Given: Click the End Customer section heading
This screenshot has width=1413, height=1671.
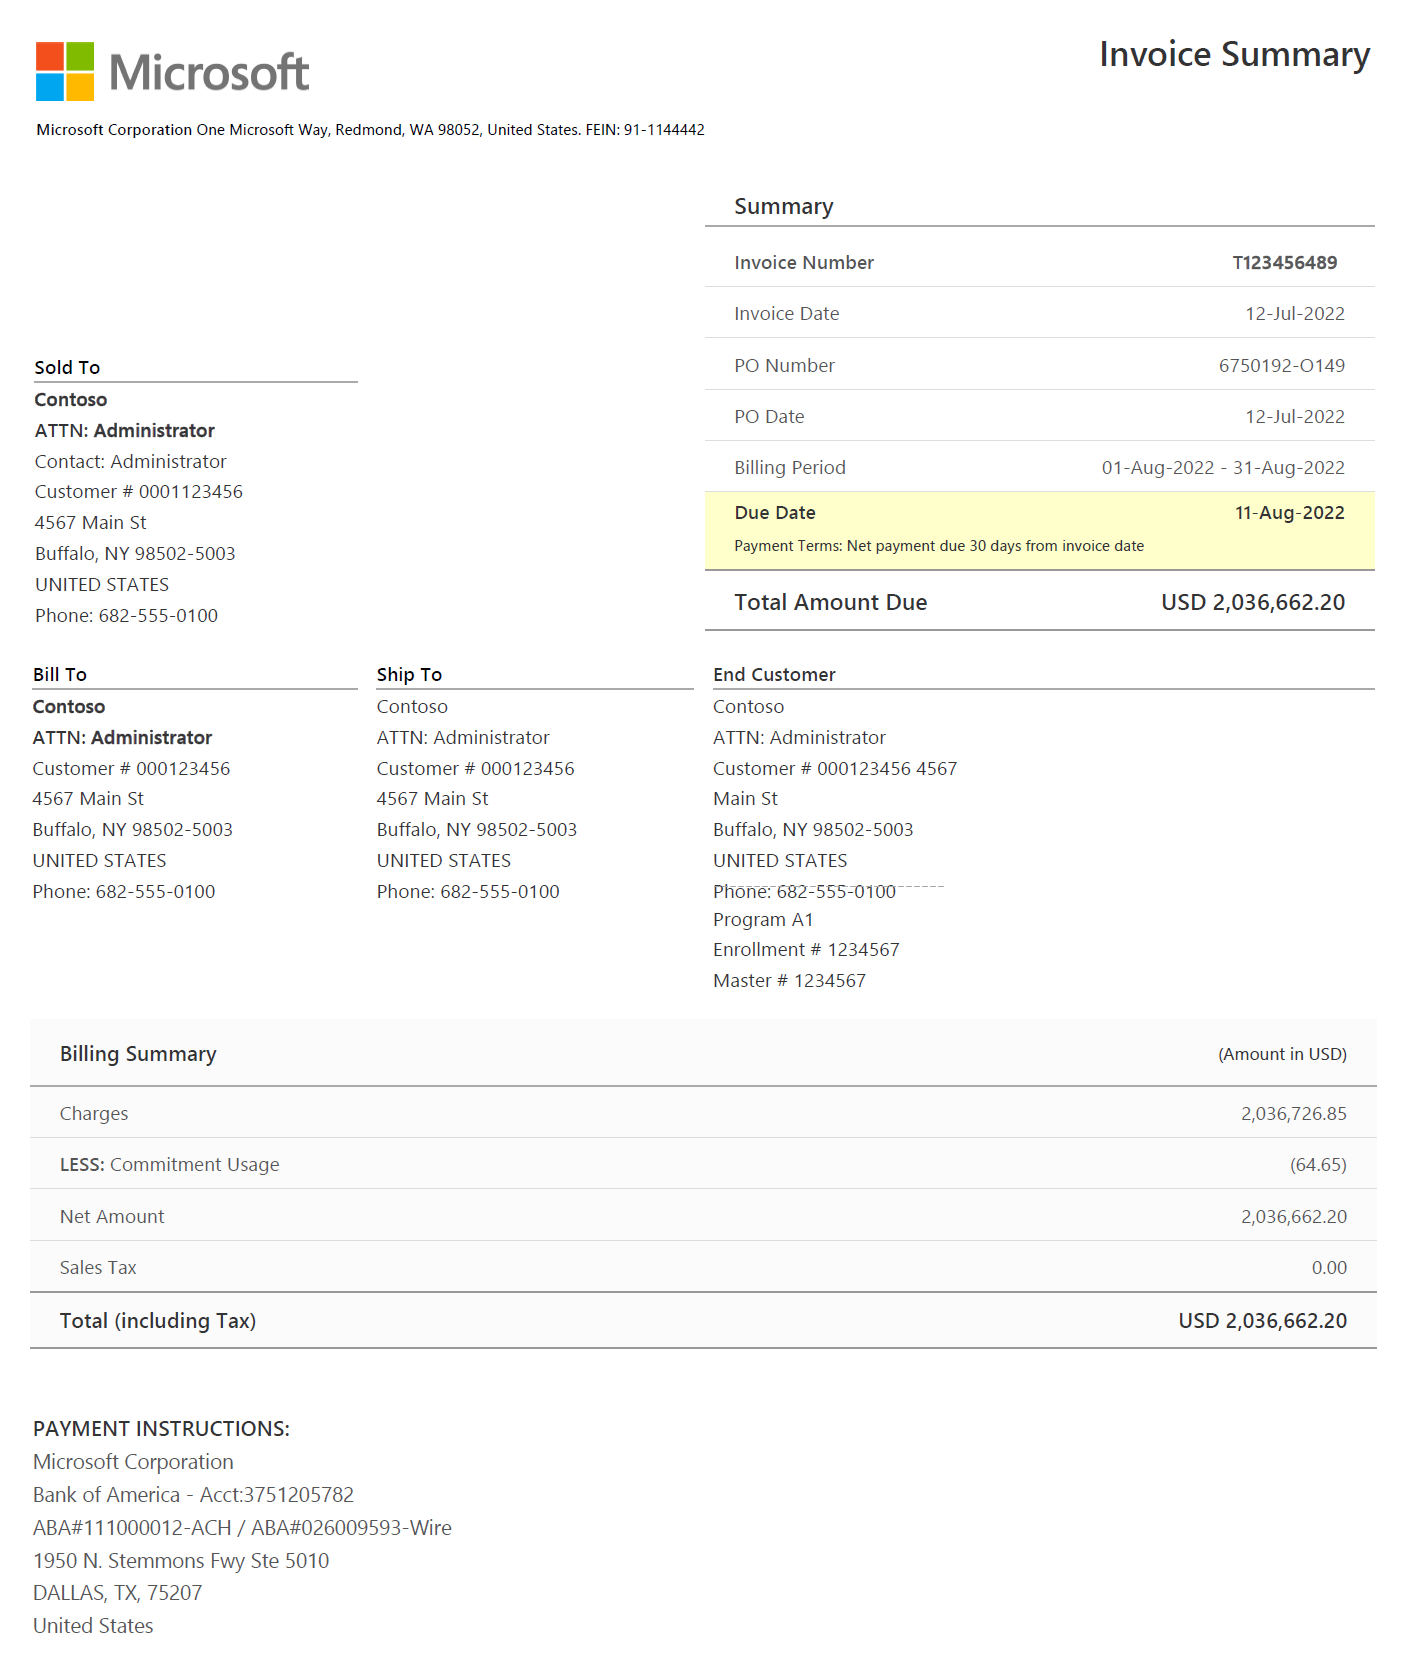Looking at the screenshot, I should click(774, 675).
